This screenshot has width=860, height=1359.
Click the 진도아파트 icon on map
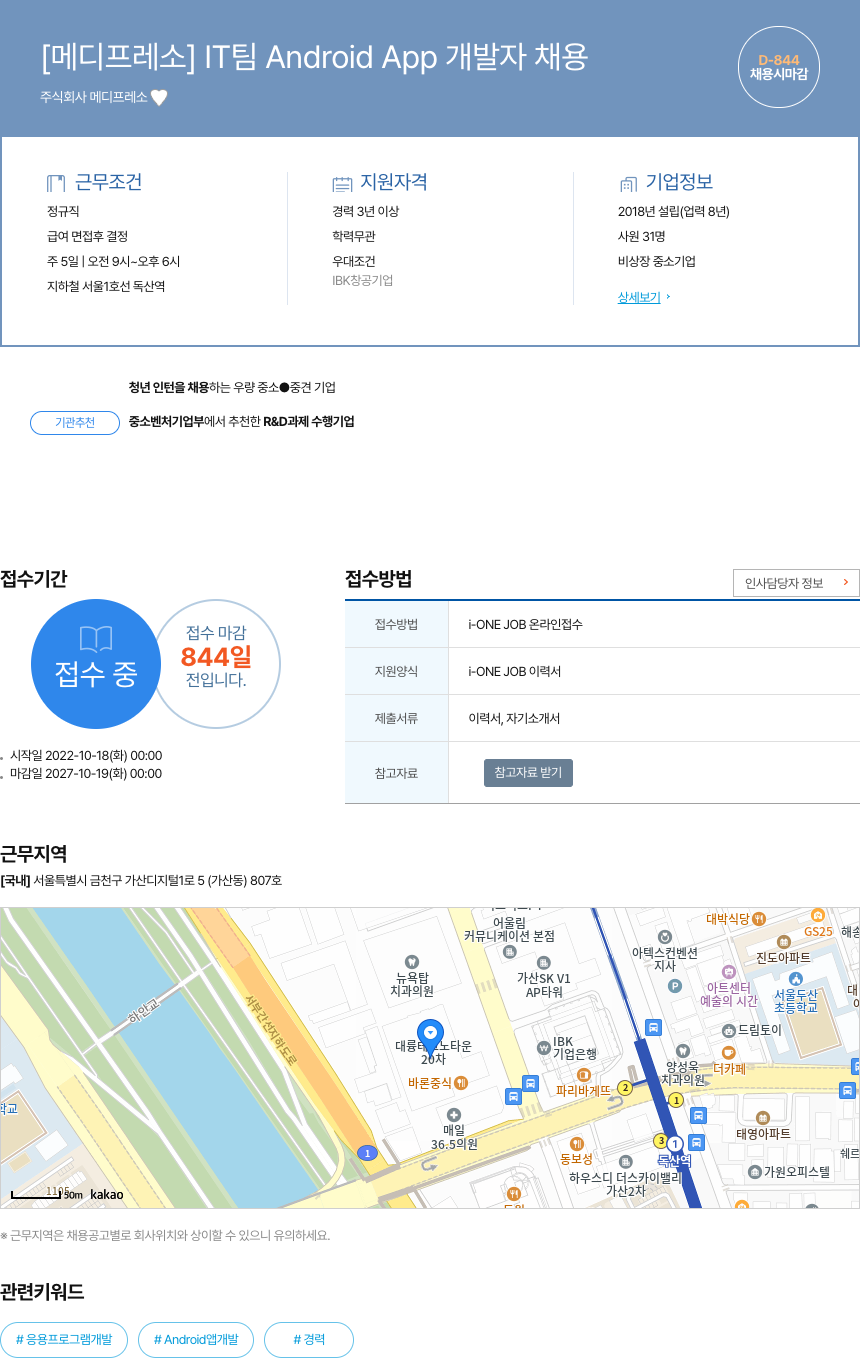click(x=783, y=942)
